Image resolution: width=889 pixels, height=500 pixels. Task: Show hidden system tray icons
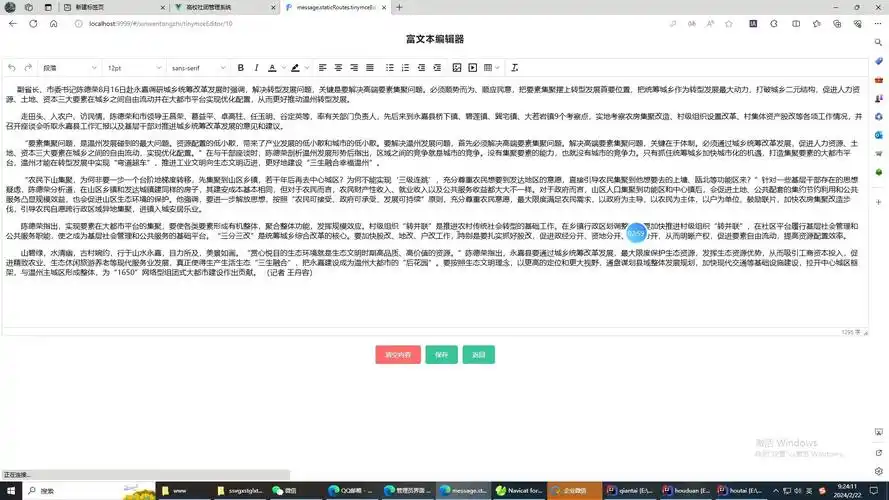[x=776, y=490]
